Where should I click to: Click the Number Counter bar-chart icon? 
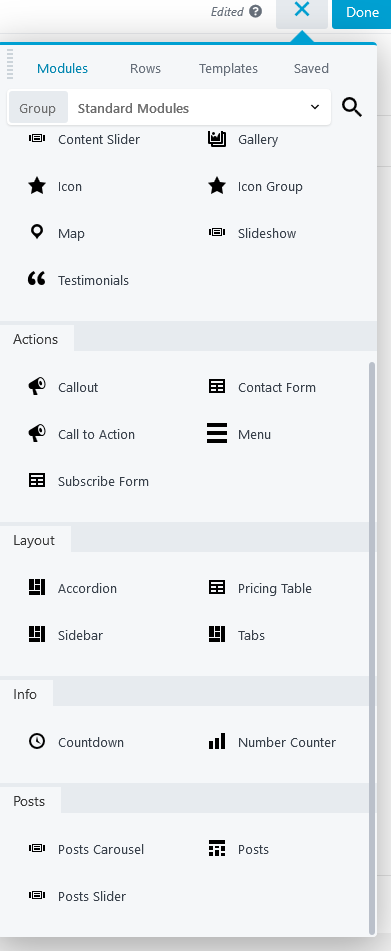216,741
